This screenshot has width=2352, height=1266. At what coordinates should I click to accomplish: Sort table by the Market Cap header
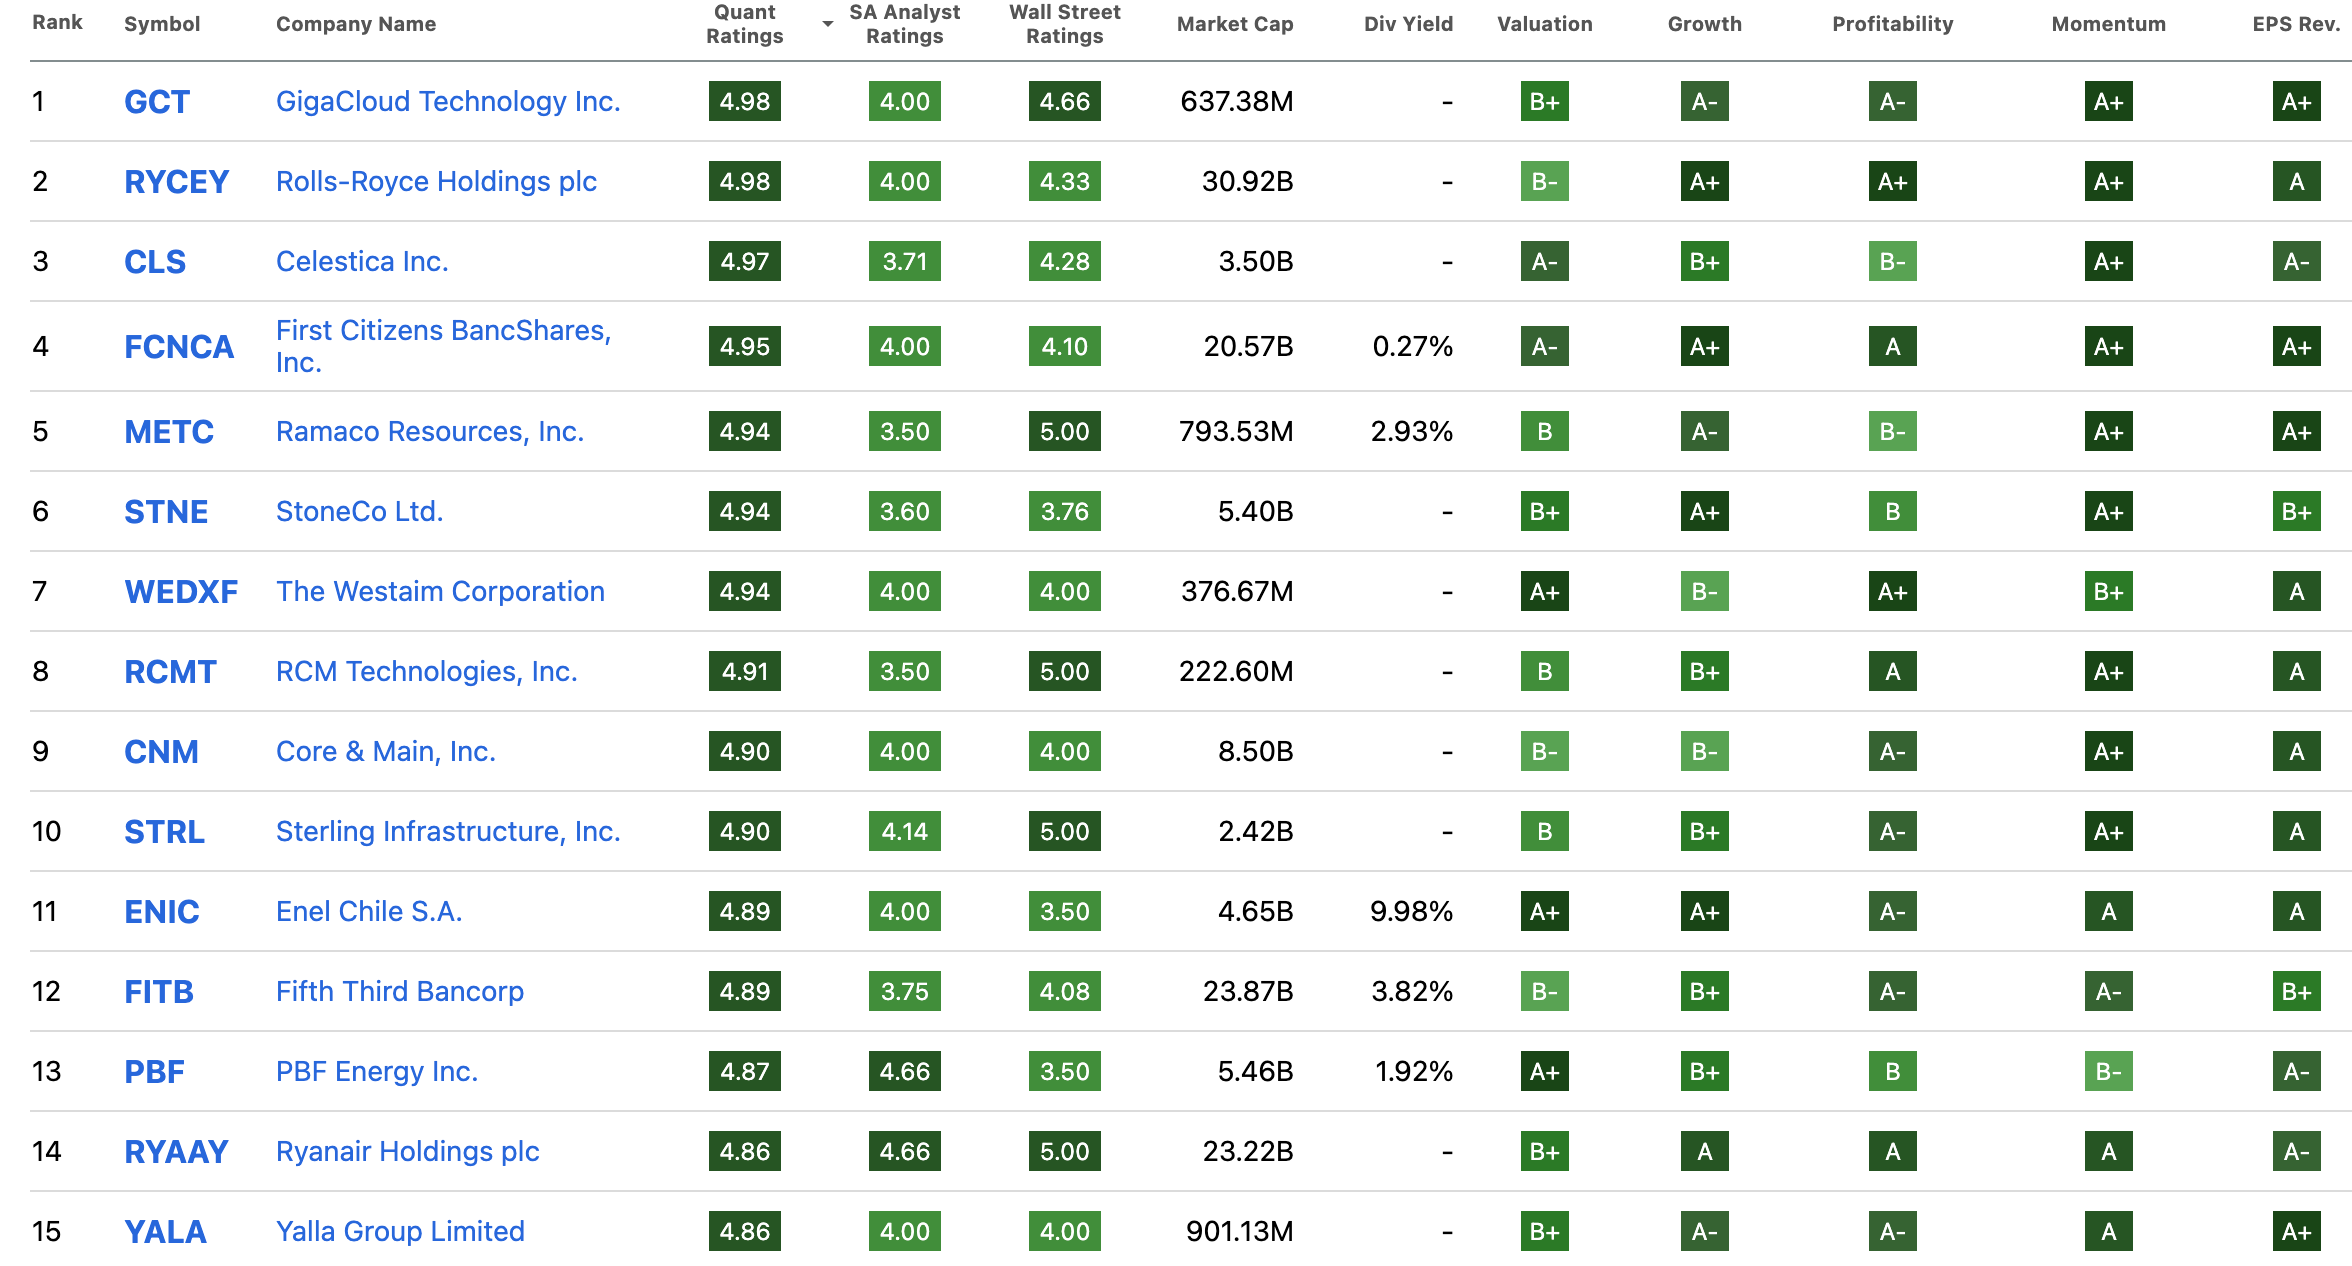(x=1234, y=24)
